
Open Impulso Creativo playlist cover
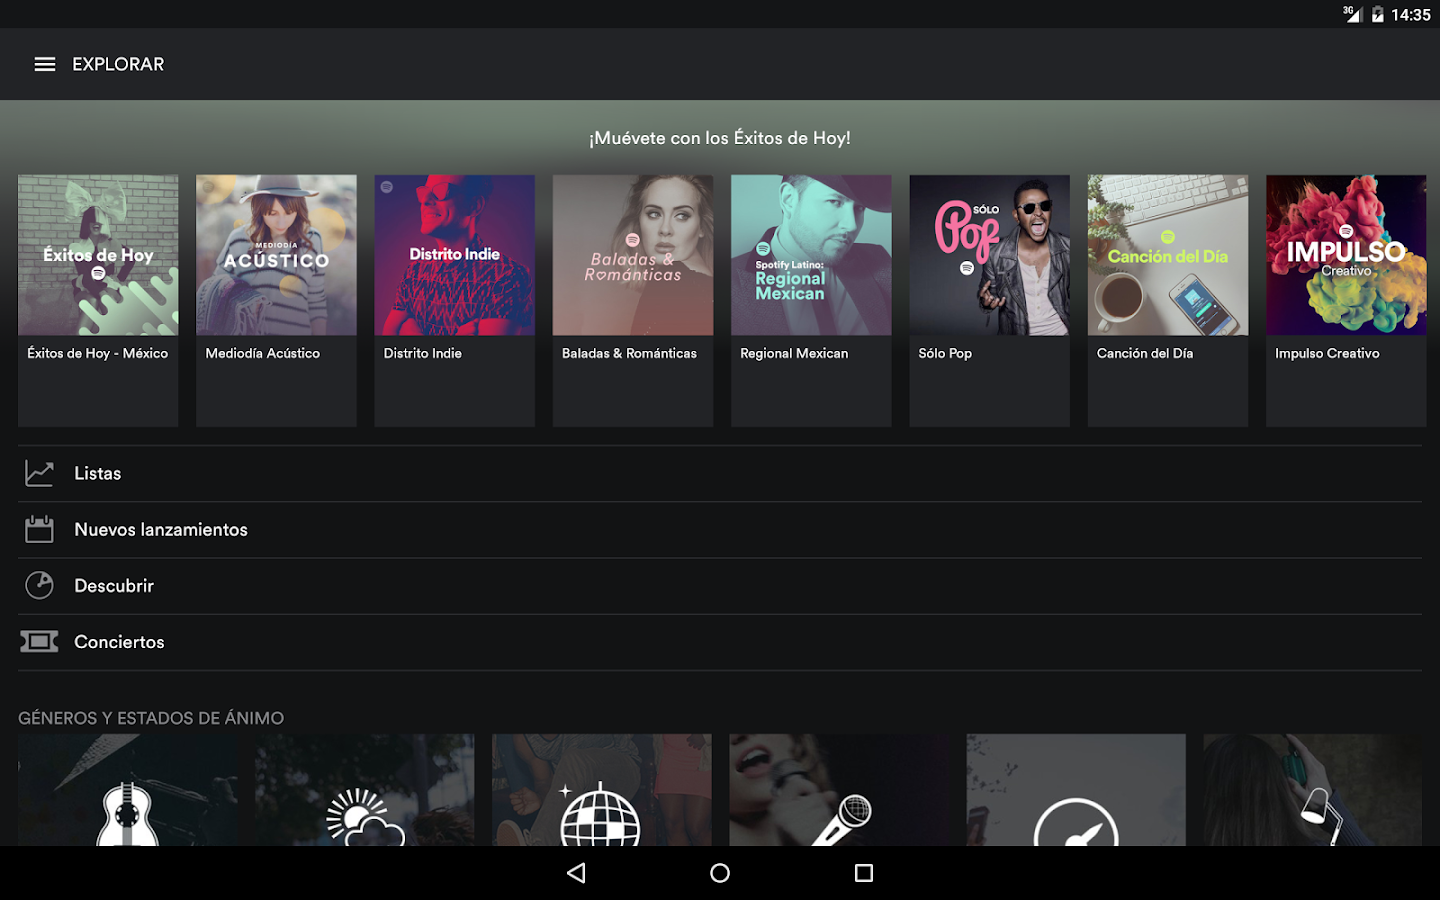coord(1346,255)
